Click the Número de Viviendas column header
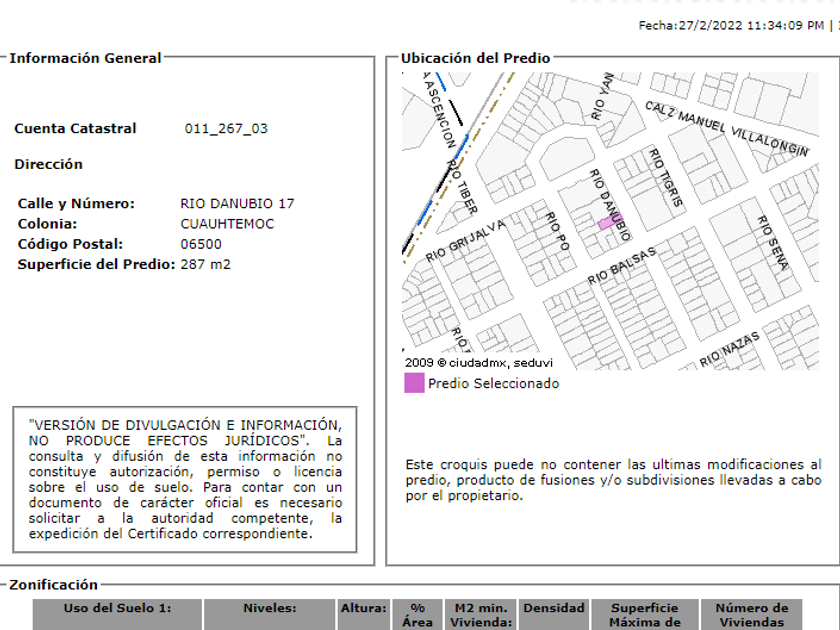The image size is (840, 630). [752, 614]
